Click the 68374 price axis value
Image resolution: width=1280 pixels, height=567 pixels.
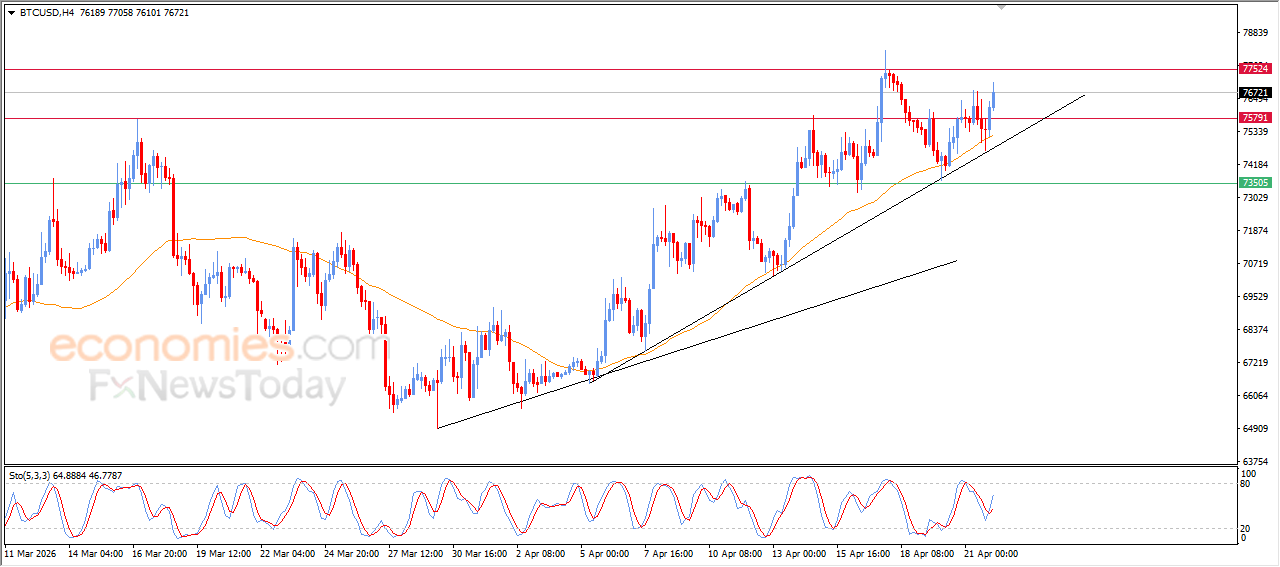coord(1256,329)
